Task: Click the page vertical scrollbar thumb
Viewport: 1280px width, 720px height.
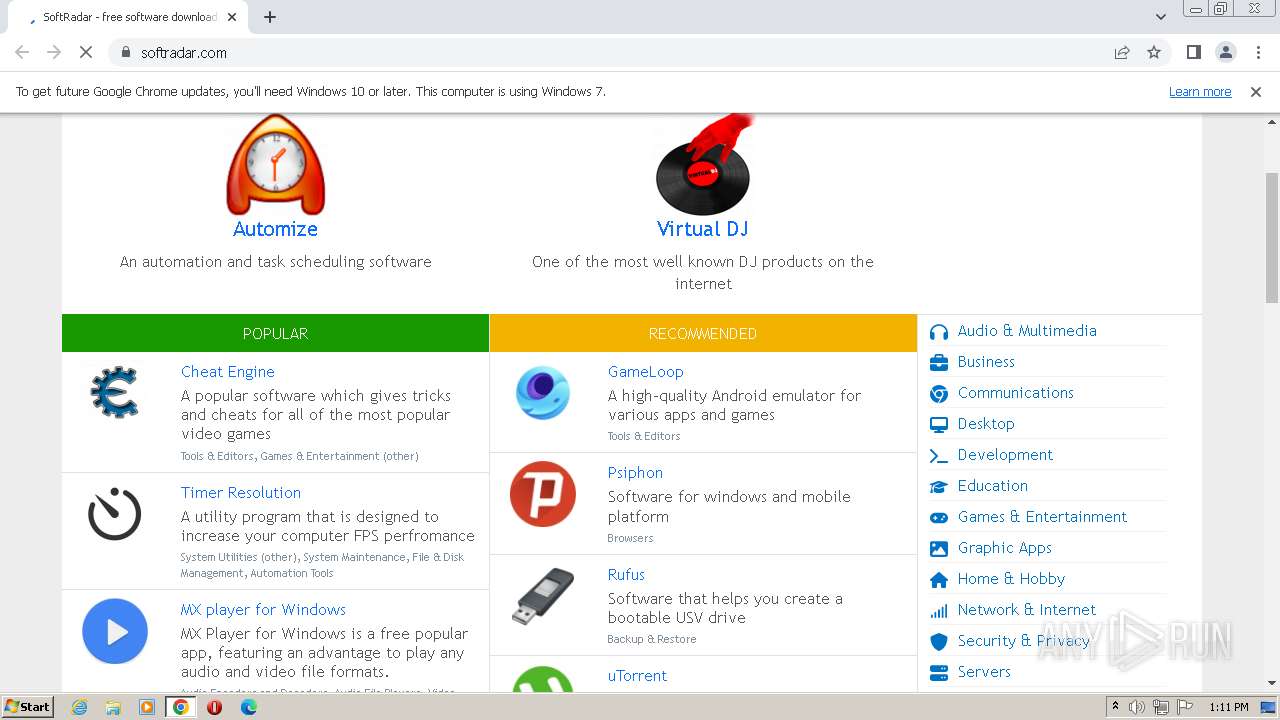Action: [x=1271, y=237]
